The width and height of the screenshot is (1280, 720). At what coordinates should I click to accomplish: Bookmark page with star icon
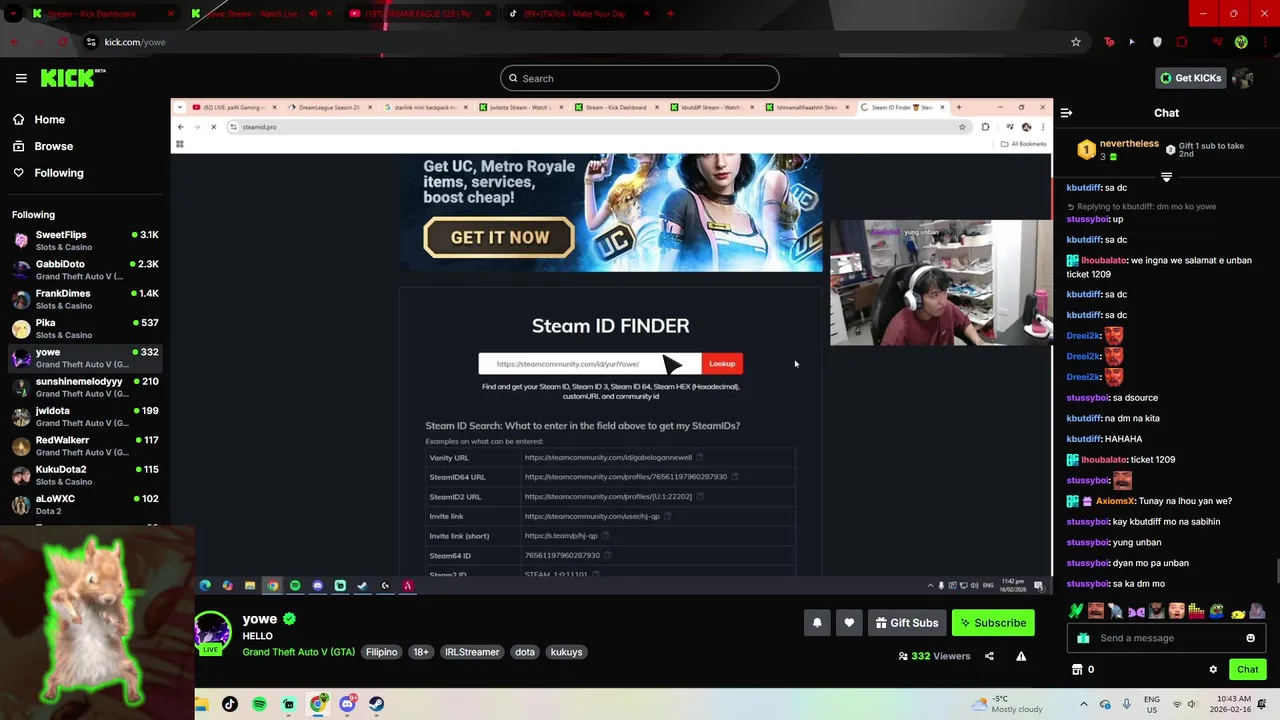coord(1076,42)
